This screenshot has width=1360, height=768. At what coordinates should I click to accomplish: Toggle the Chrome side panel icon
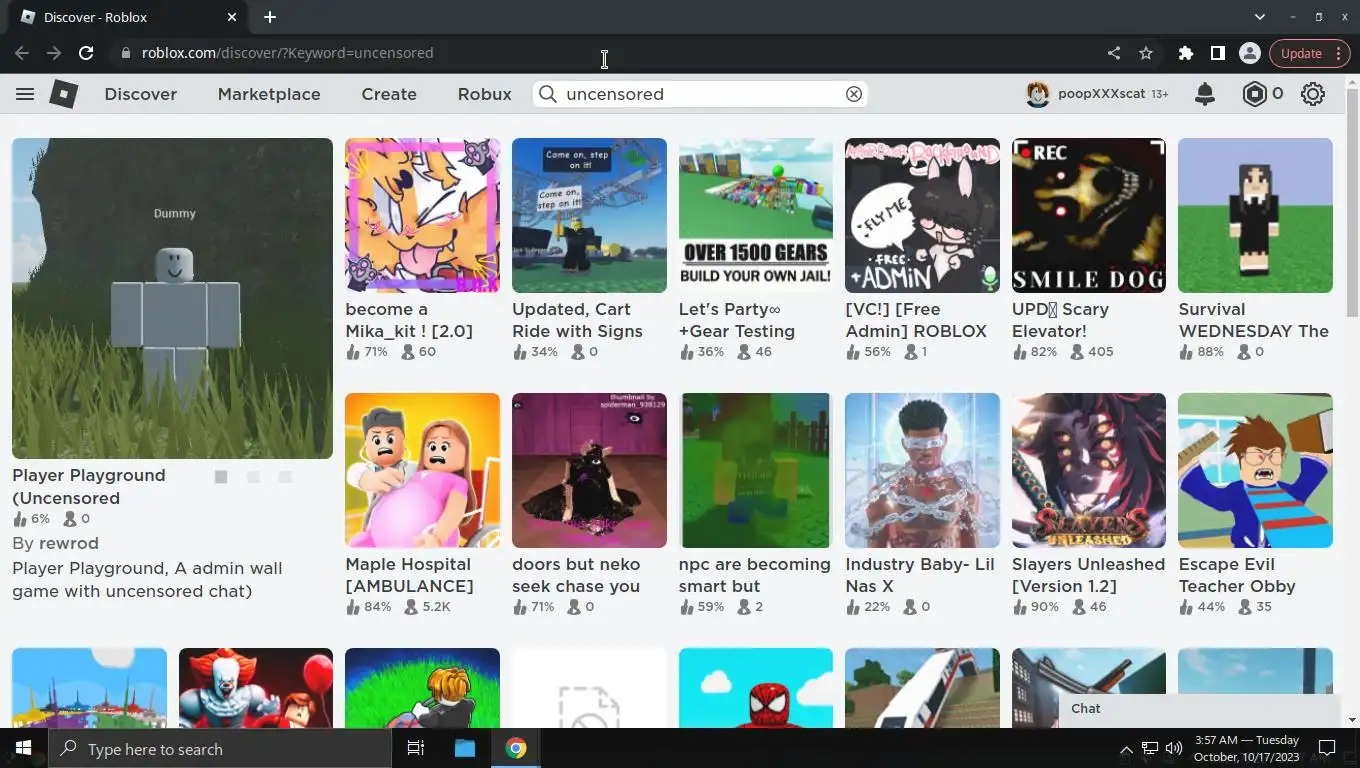click(1218, 53)
